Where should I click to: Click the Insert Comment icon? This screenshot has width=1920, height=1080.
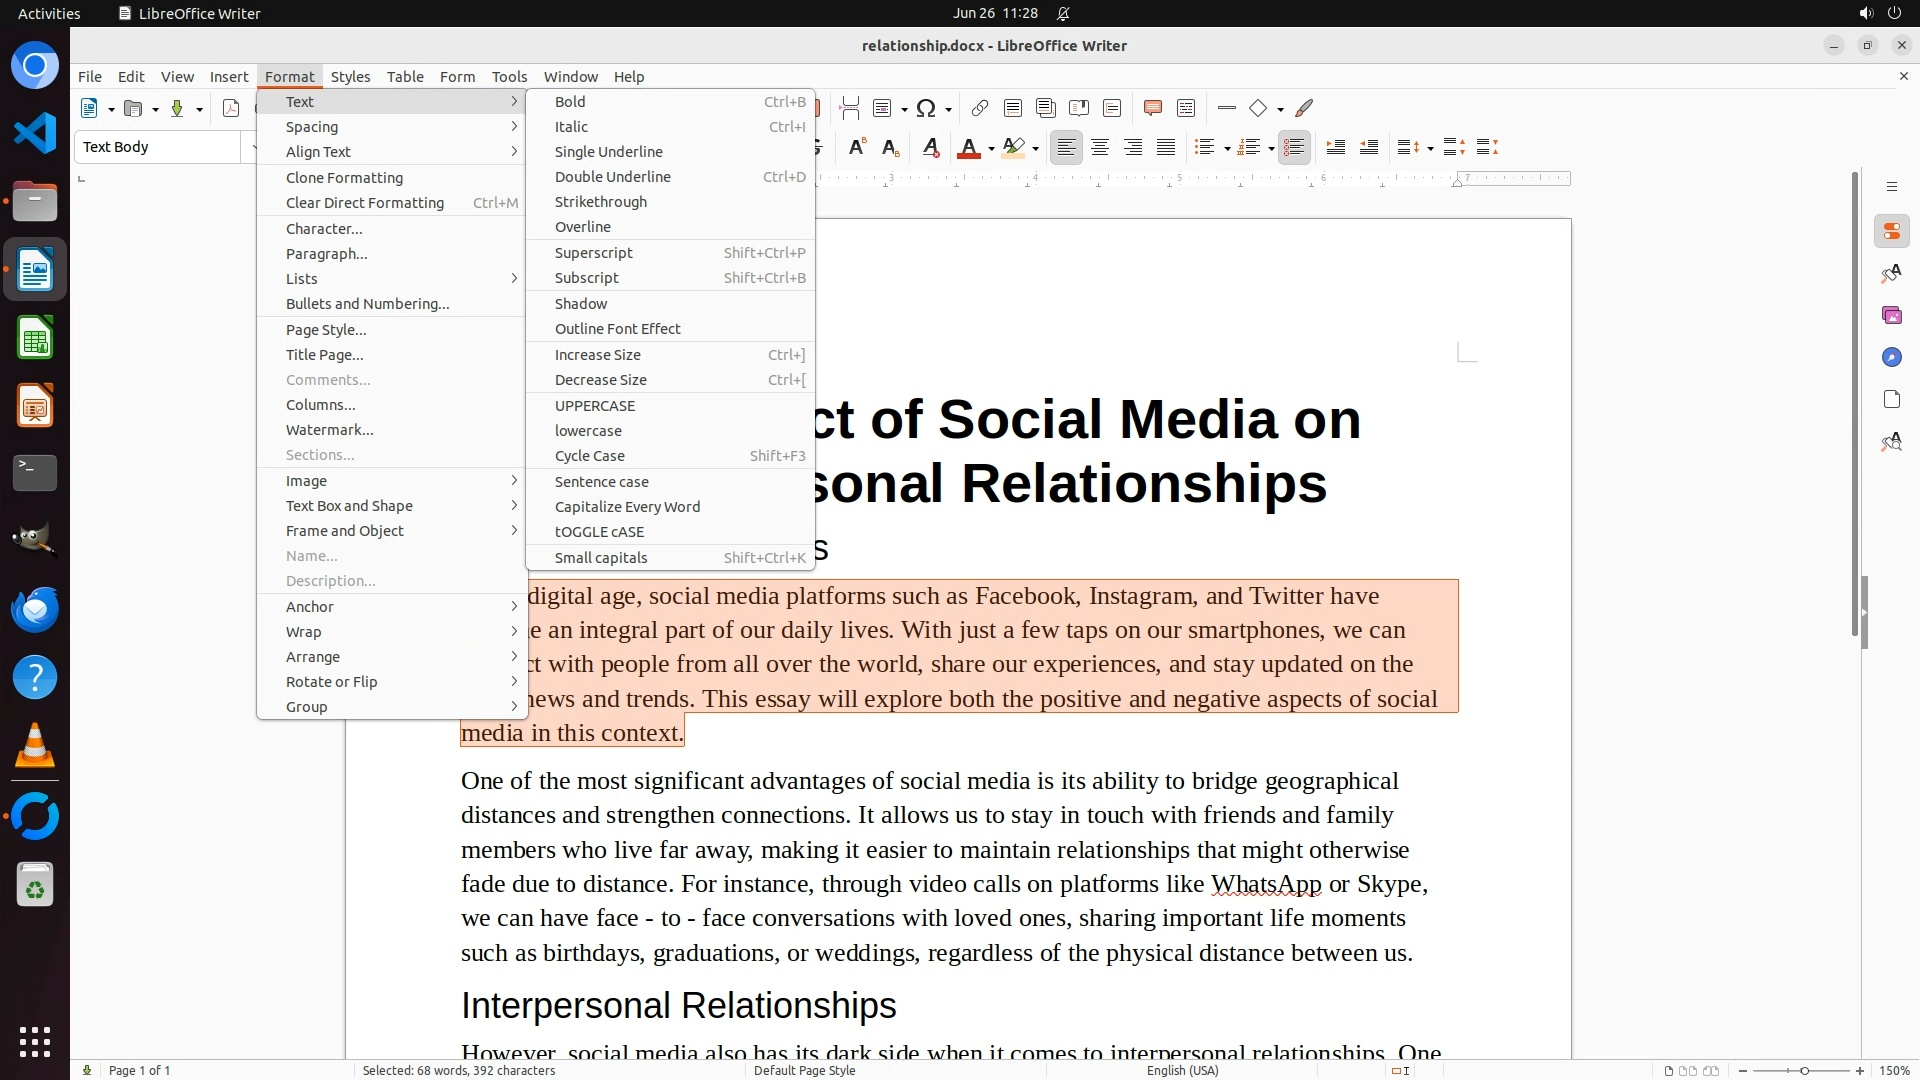[1152, 109]
